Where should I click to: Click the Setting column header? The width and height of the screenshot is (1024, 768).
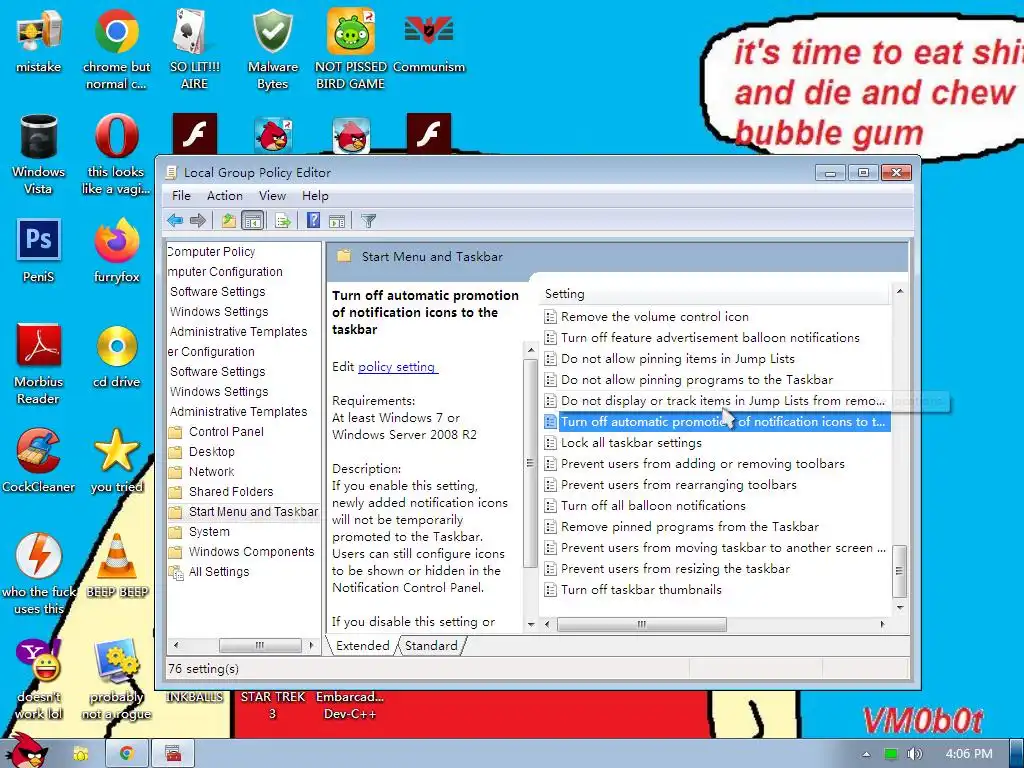pos(714,294)
